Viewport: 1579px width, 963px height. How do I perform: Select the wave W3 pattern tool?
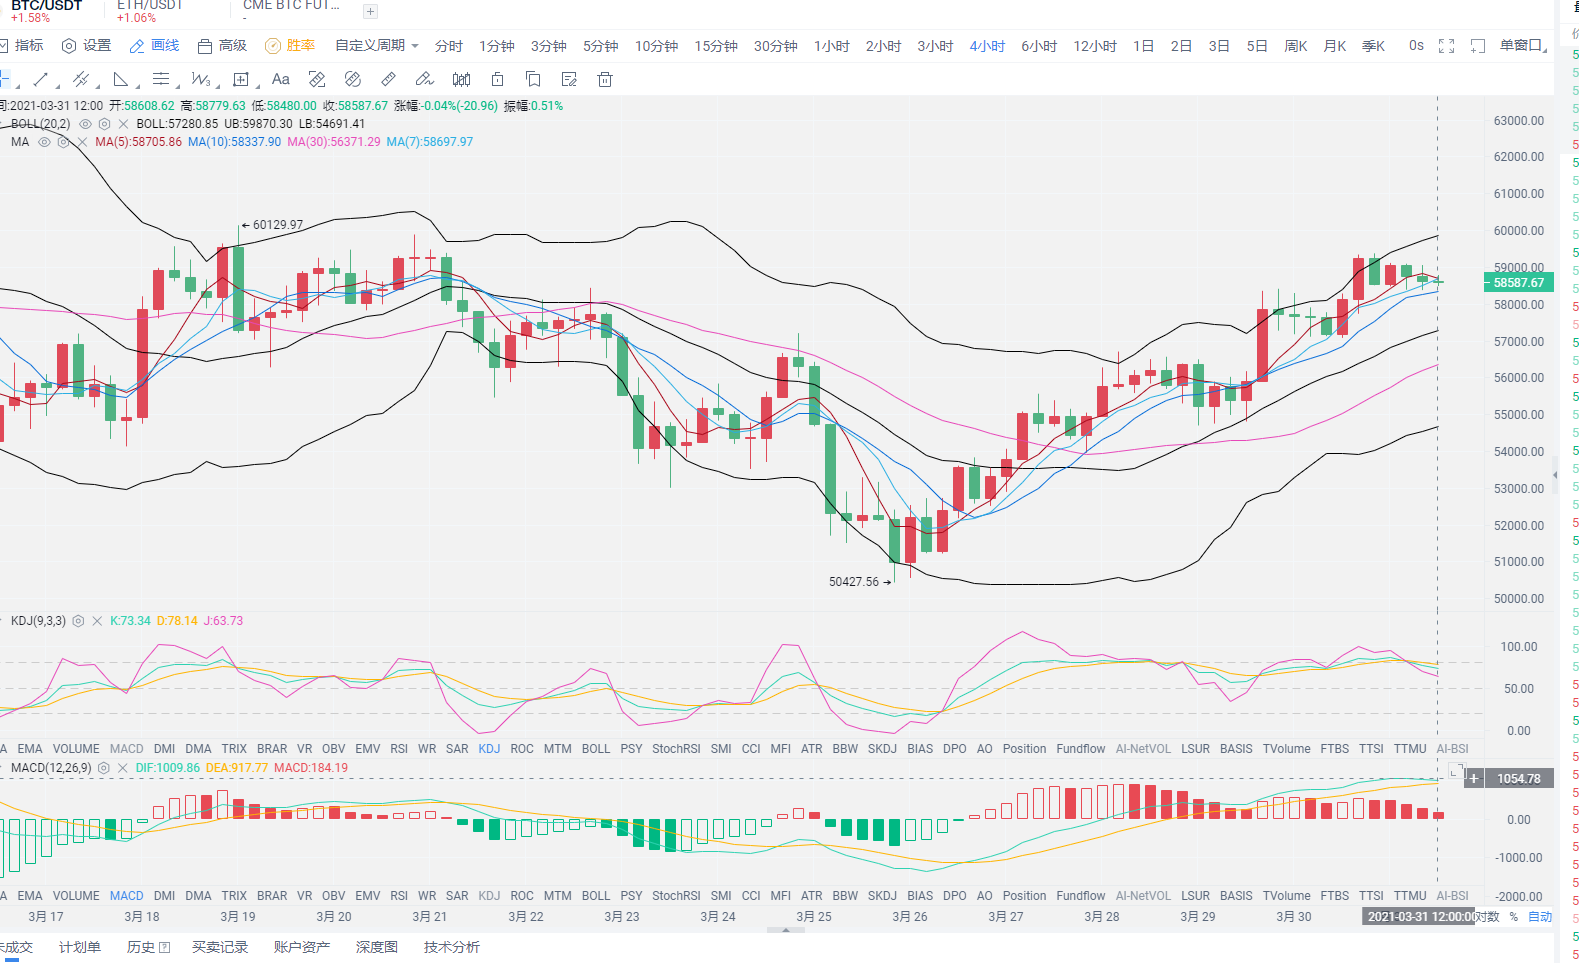click(201, 79)
